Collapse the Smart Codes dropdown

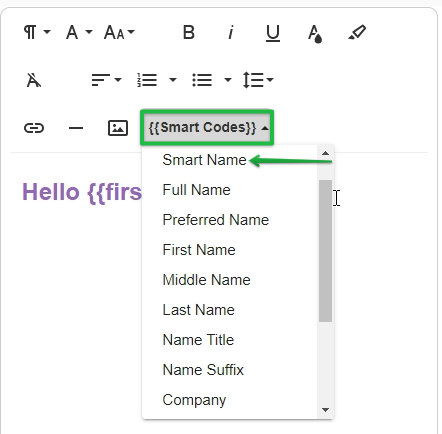[207, 127]
